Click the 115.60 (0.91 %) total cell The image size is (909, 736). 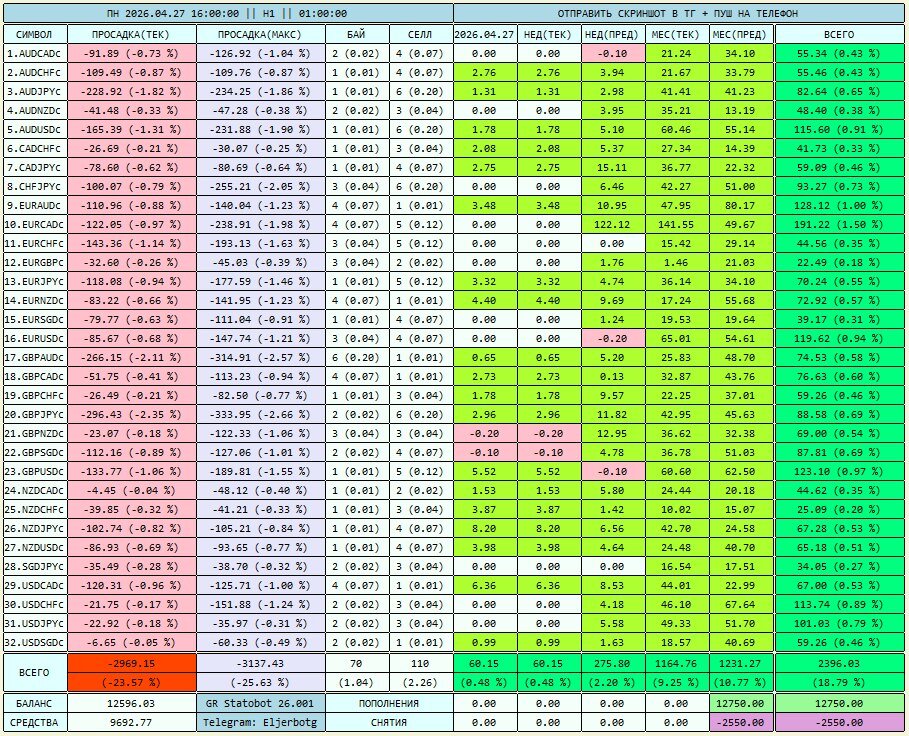pyautogui.click(x=839, y=129)
